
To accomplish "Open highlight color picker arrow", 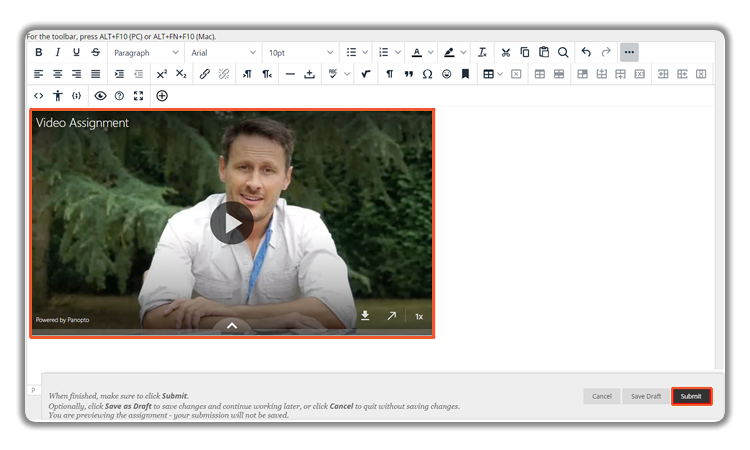I will click(463, 52).
